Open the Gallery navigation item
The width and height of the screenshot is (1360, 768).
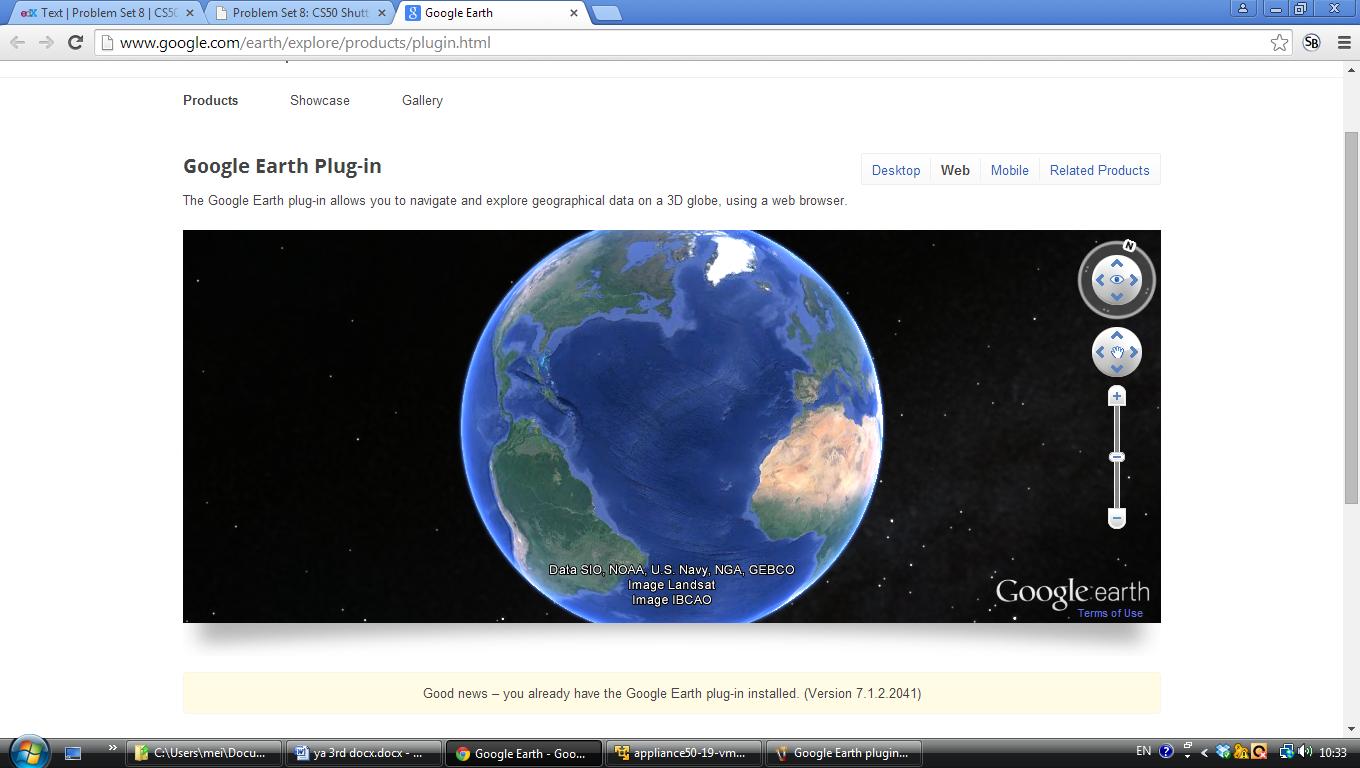pos(422,100)
